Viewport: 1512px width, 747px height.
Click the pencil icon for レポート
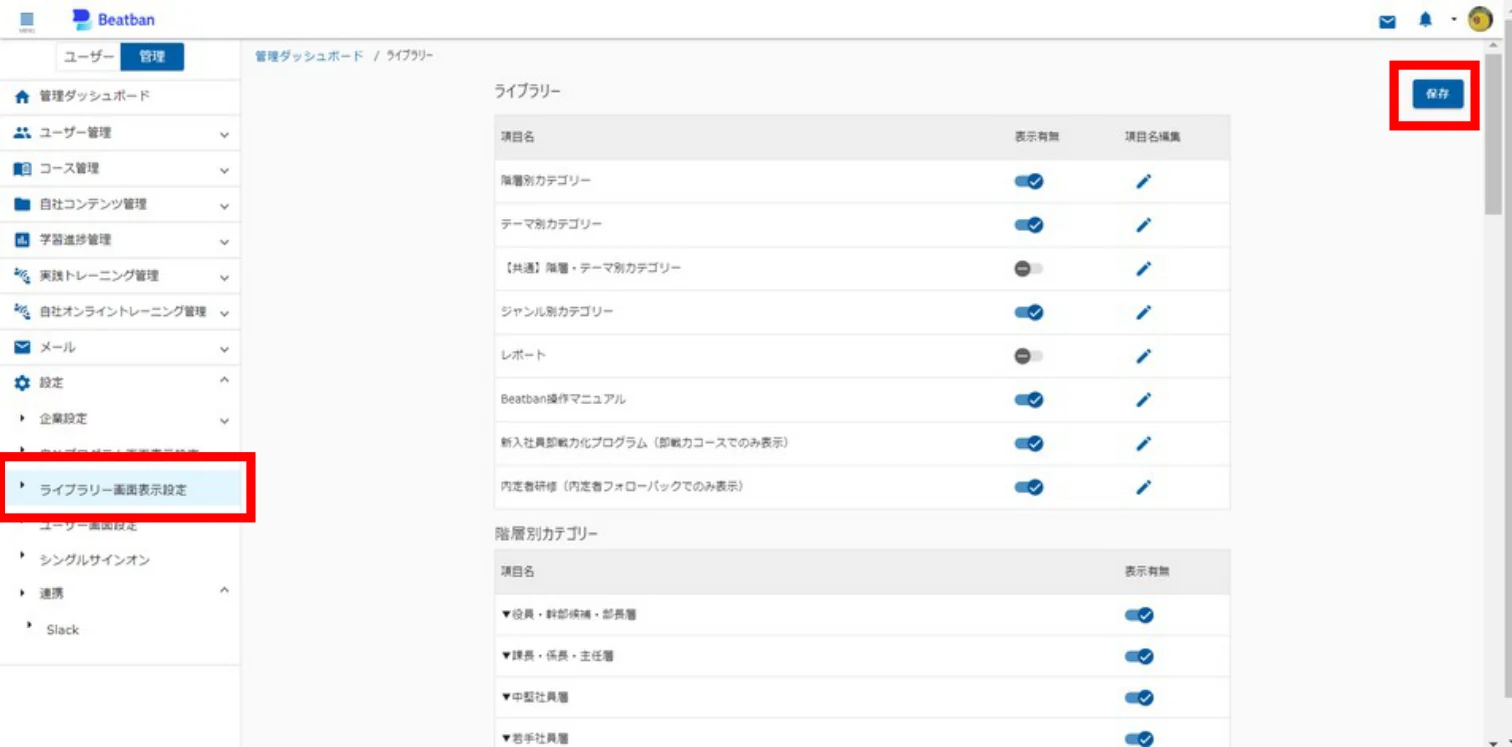coord(1144,355)
